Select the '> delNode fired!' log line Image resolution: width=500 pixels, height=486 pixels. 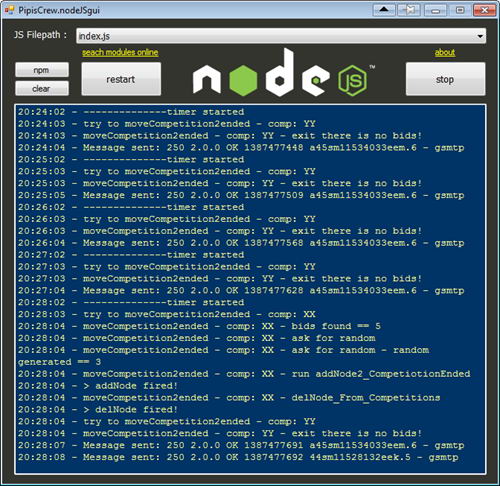pyautogui.click(x=98, y=410)
